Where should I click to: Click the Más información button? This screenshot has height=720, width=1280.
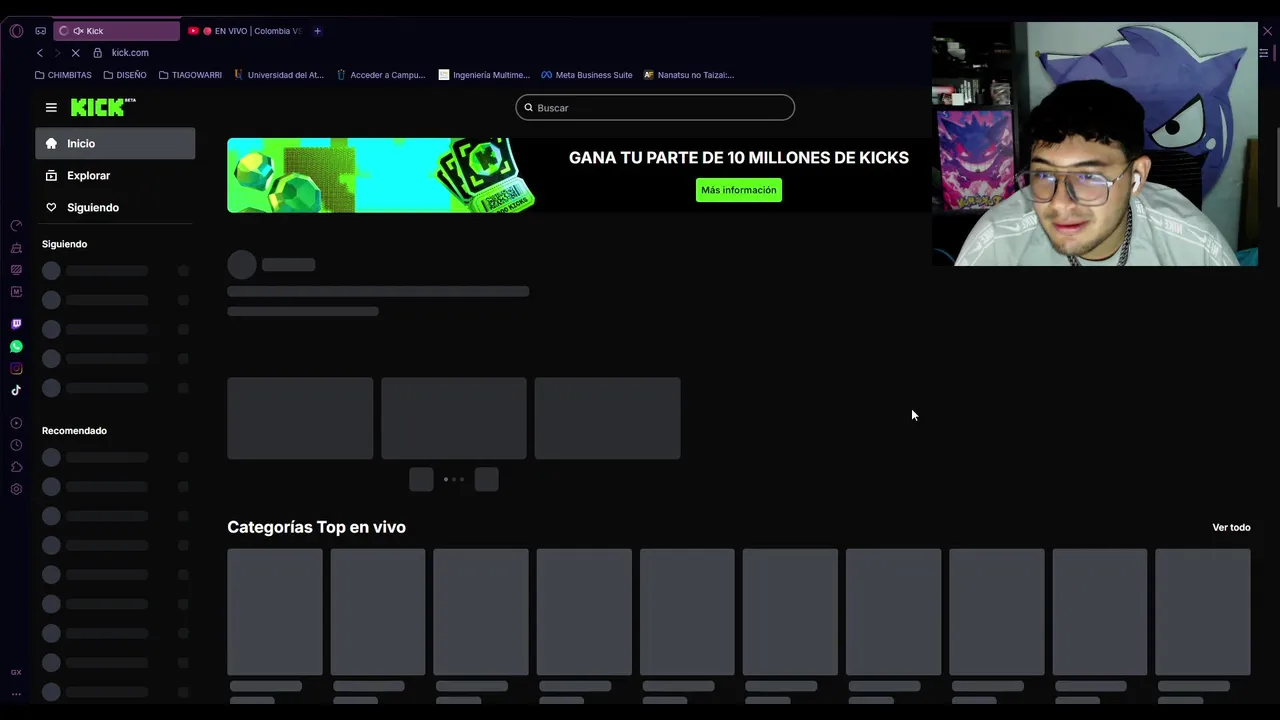click(739, 190)
